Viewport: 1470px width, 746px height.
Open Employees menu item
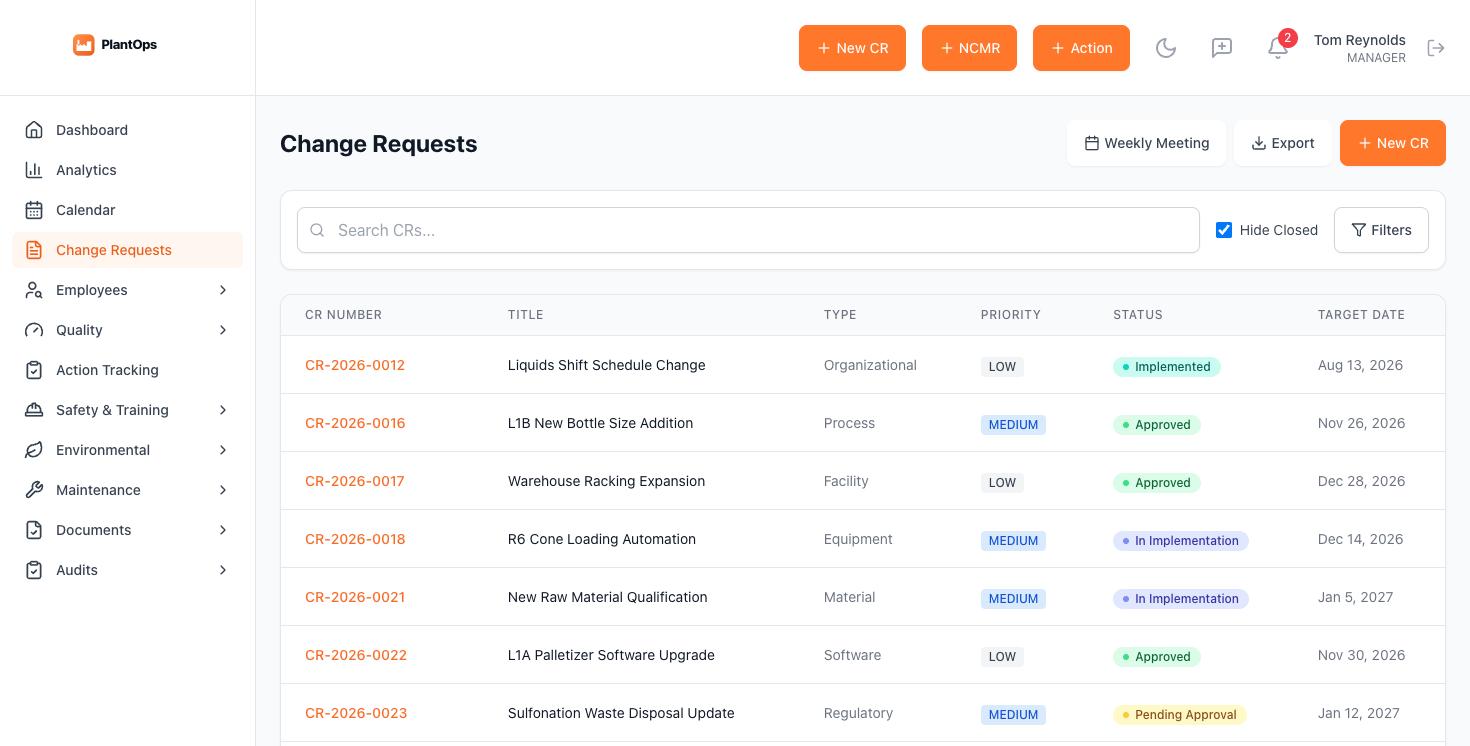127,290
